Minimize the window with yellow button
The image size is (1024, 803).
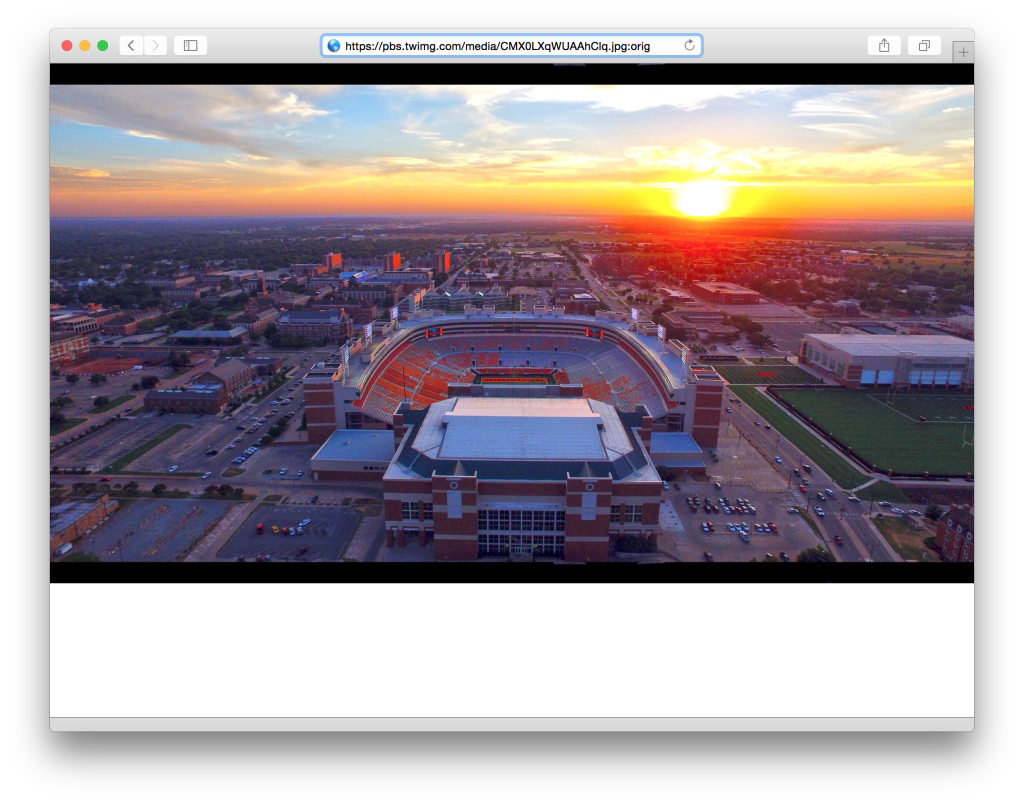85,46
